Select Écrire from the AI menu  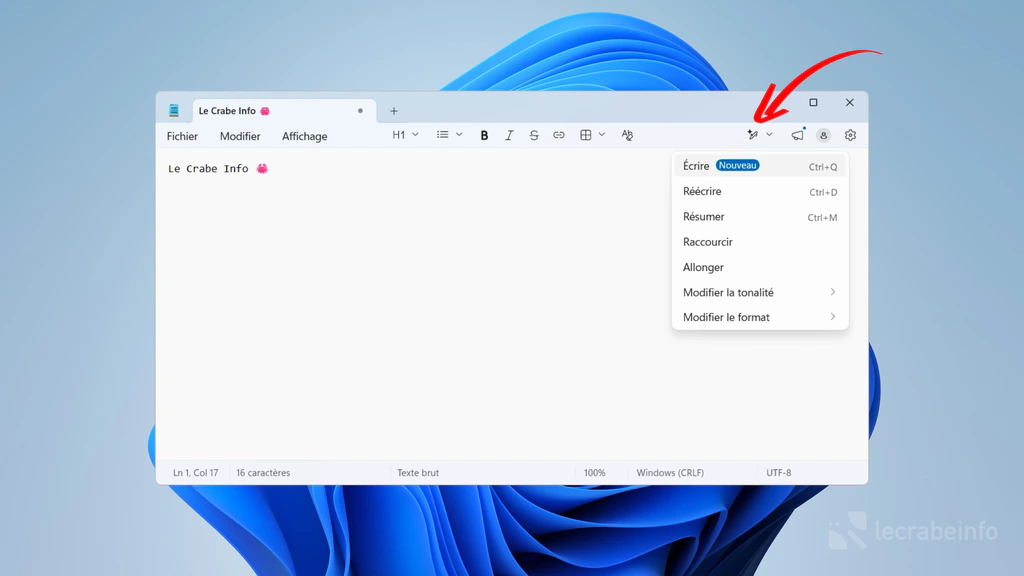pyautogui.click(x=694, y=165)
